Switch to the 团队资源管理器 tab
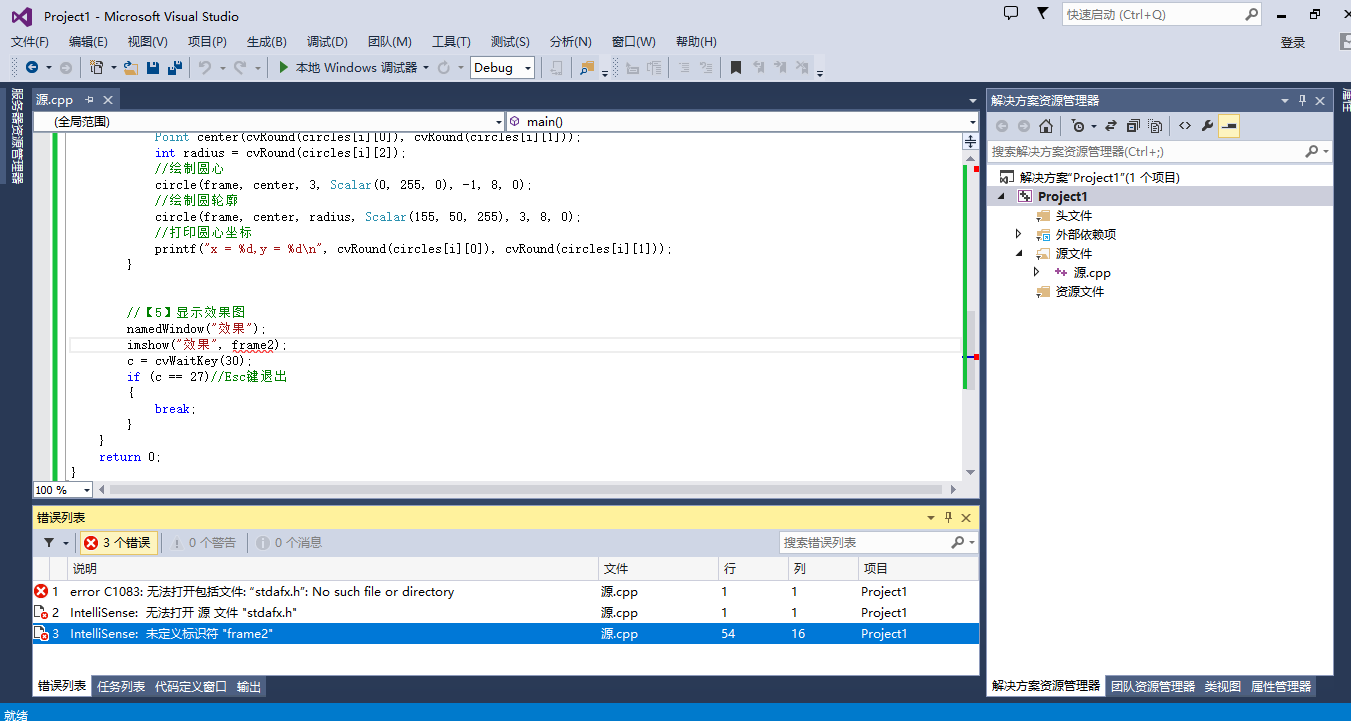Viewport: 1351px width, 721px height. [1153, 686]
